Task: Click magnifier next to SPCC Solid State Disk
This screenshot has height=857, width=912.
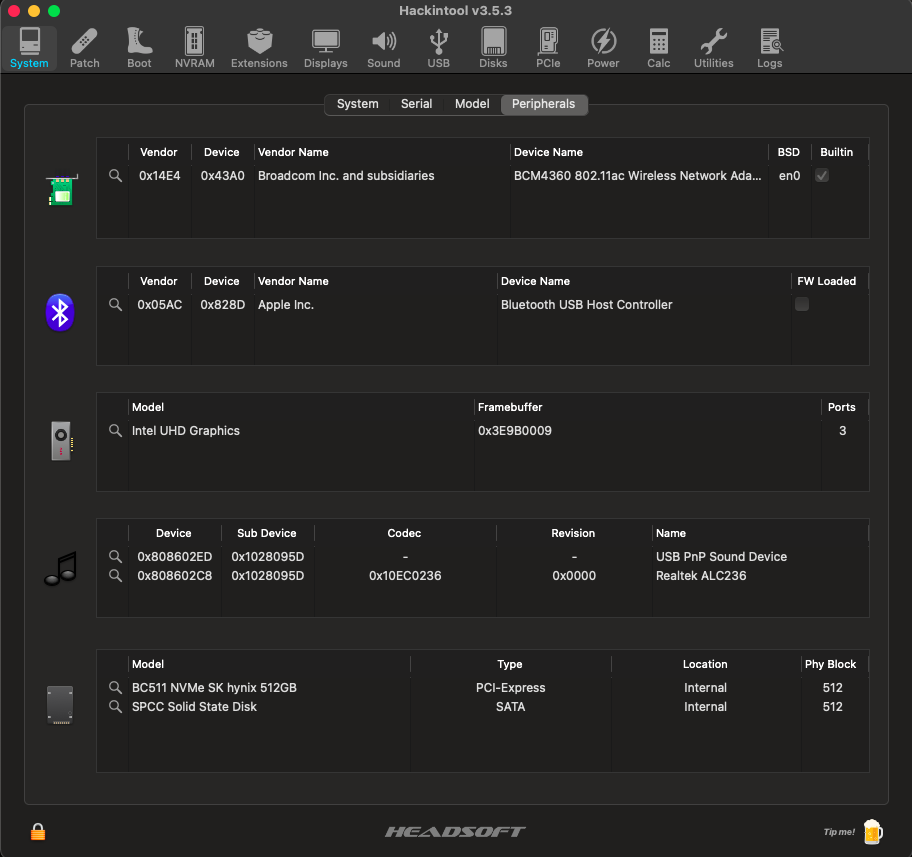Action: click(x=115, y=706)
